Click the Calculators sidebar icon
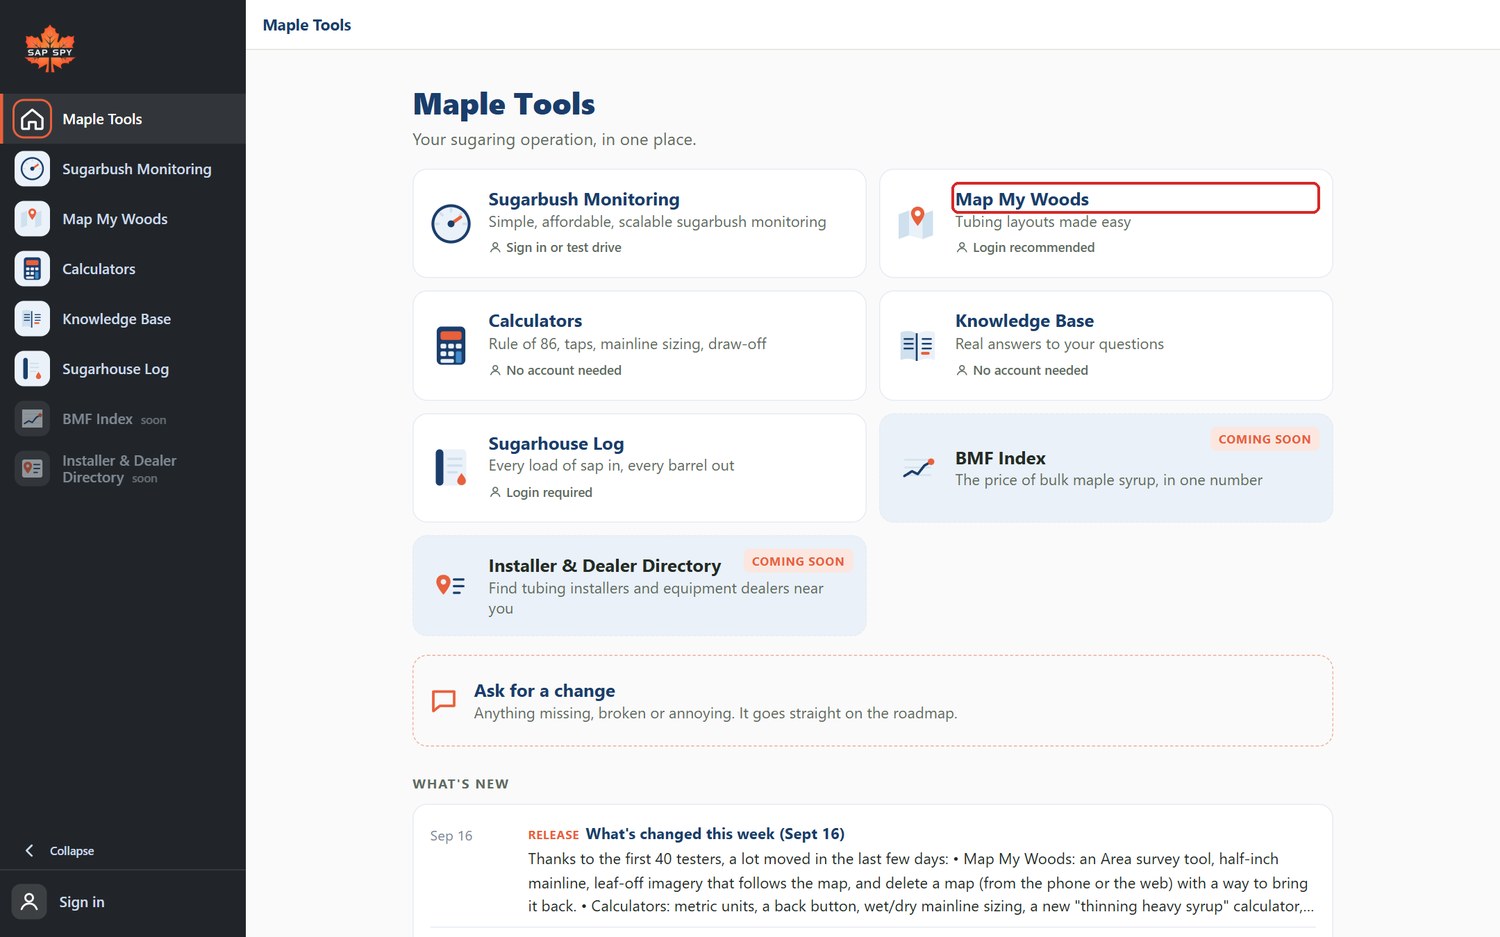This screenshot has width=1500, height=937. [32, 269]
